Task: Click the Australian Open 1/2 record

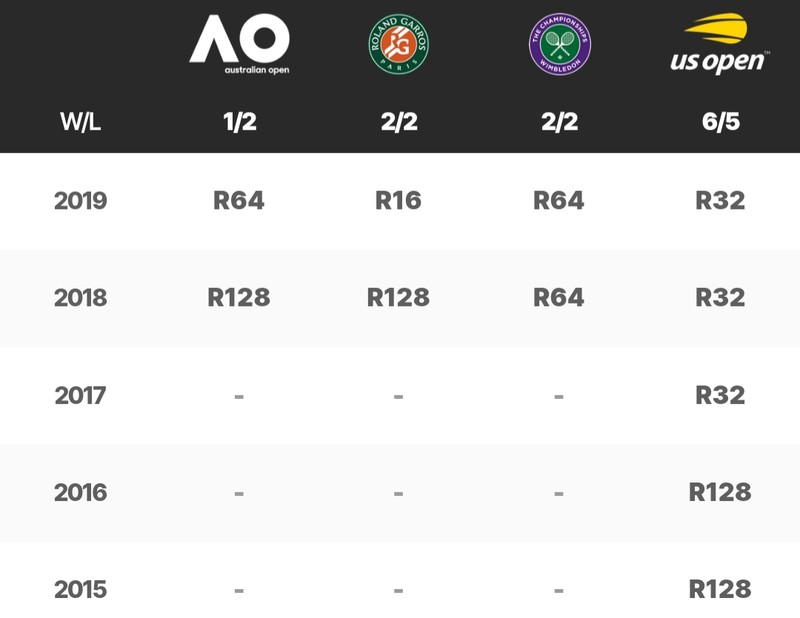Action: [x=239, y=121]
